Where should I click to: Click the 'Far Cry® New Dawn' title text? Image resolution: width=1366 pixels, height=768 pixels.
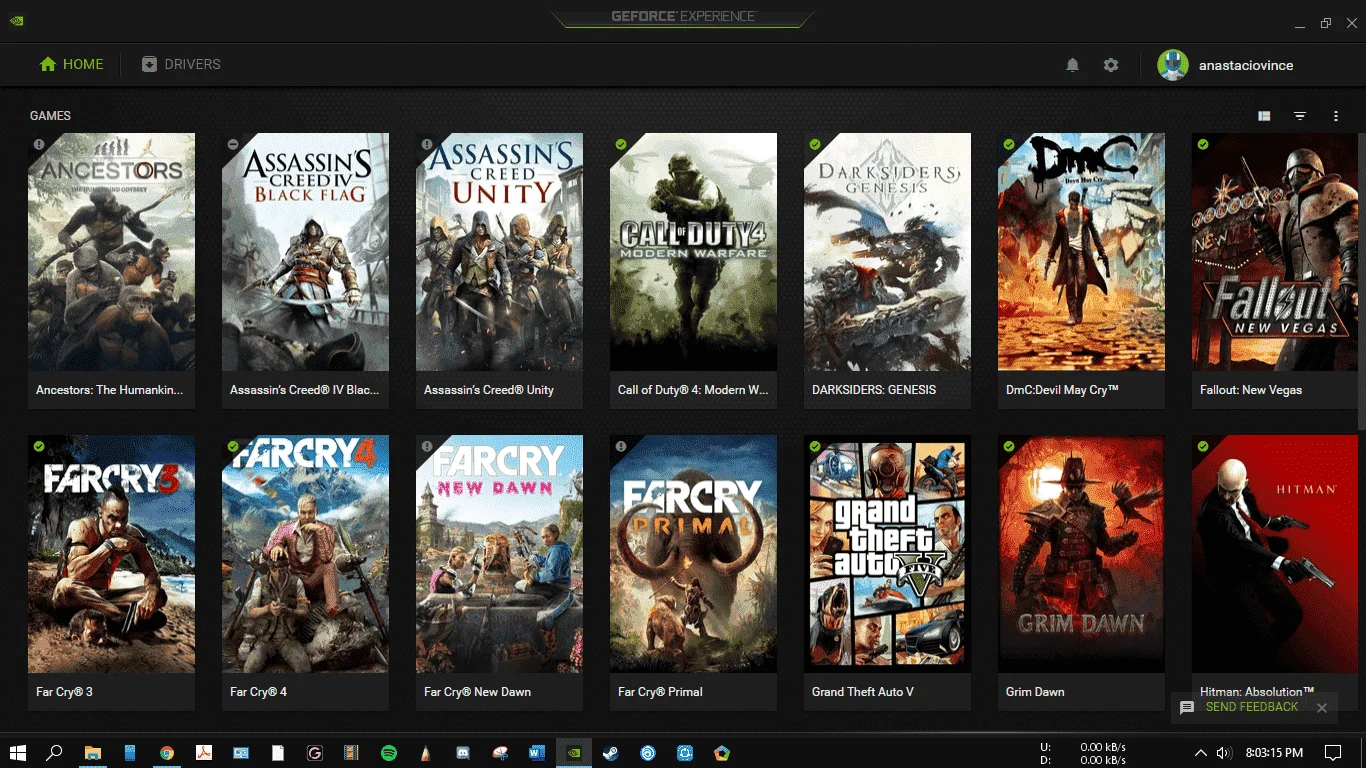(477, 692)
